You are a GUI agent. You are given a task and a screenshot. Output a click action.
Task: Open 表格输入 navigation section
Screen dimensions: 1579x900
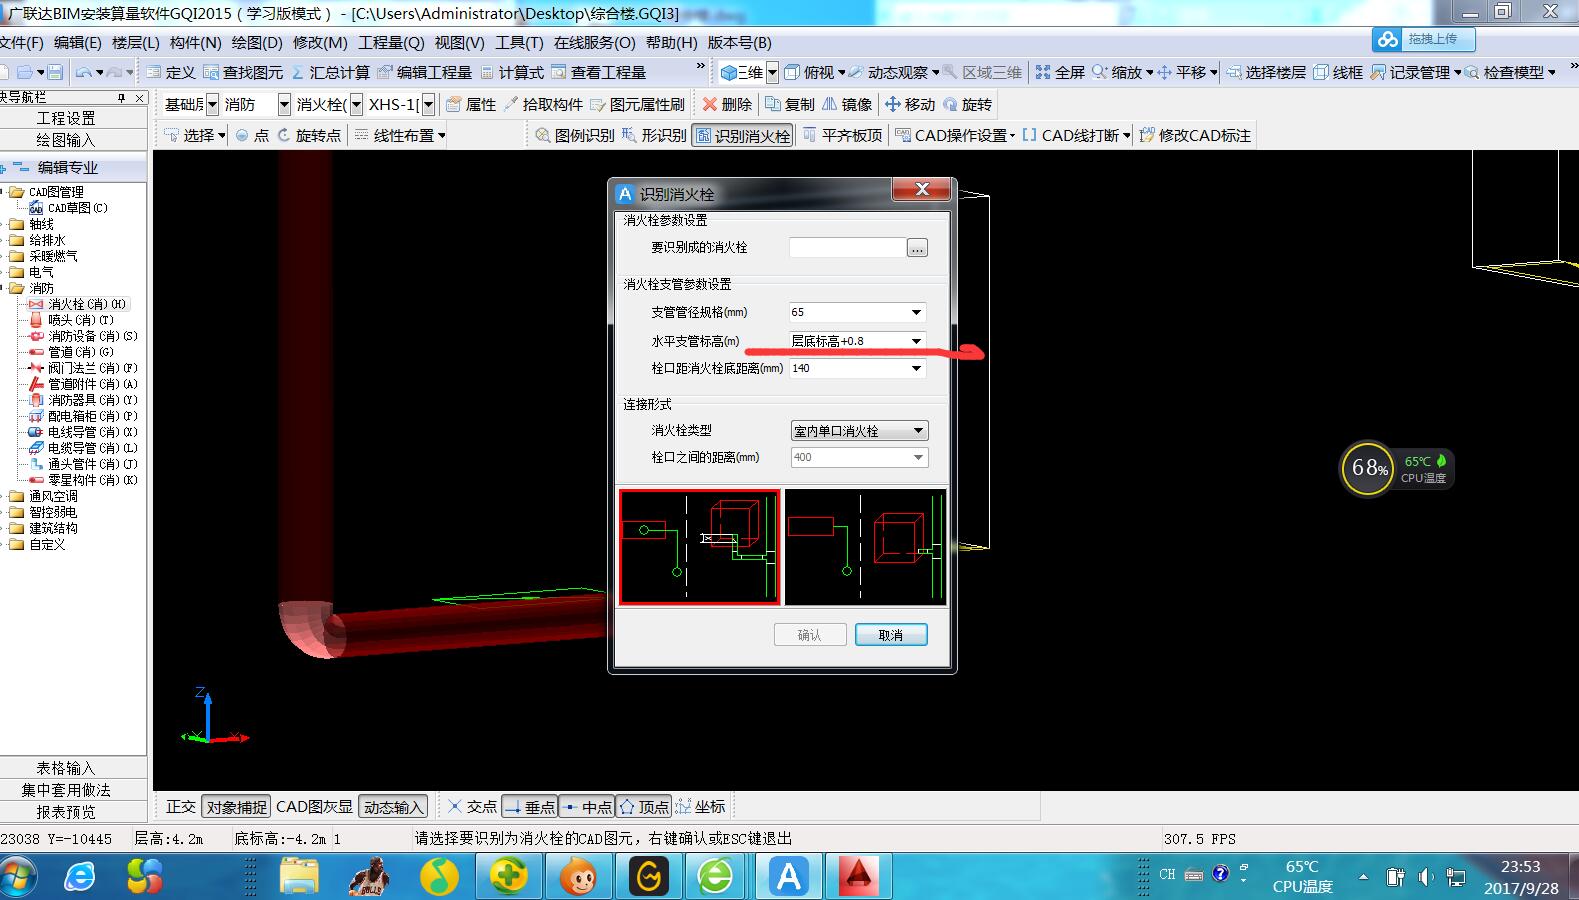pos(66,768)
